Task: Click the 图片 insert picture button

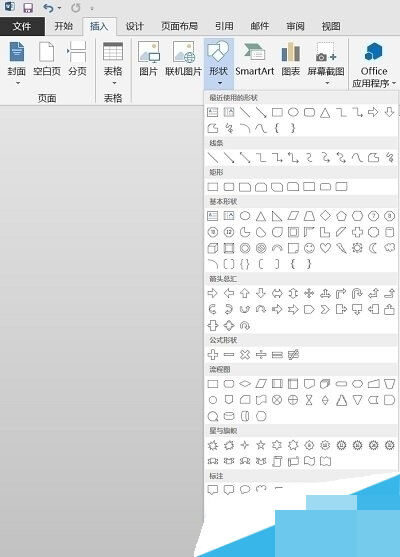Action: pos(148,59)
